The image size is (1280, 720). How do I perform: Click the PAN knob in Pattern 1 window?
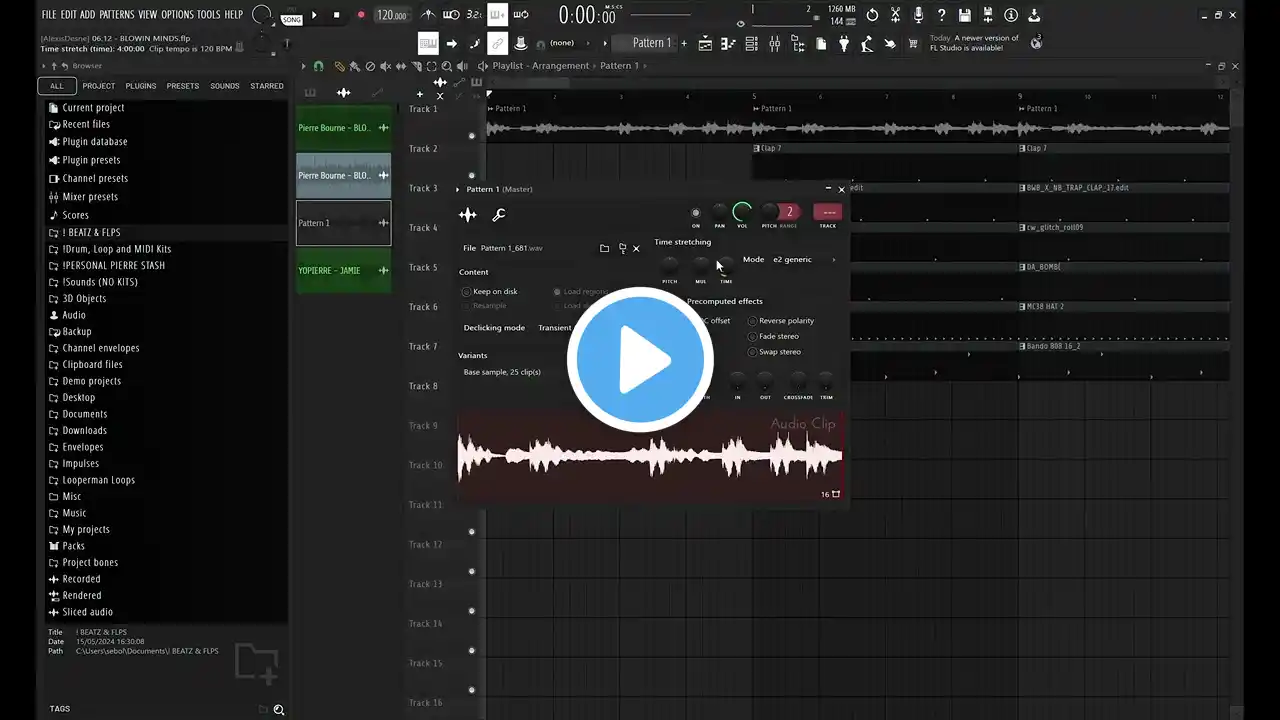click(719, 212)
